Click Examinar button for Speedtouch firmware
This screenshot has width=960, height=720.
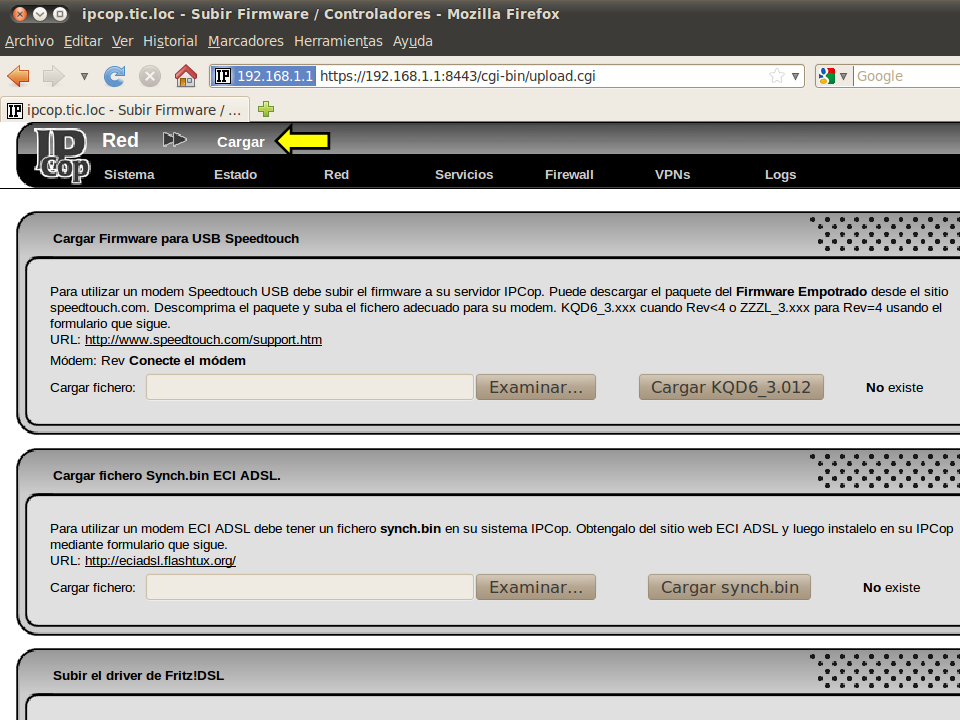[536, 387]
